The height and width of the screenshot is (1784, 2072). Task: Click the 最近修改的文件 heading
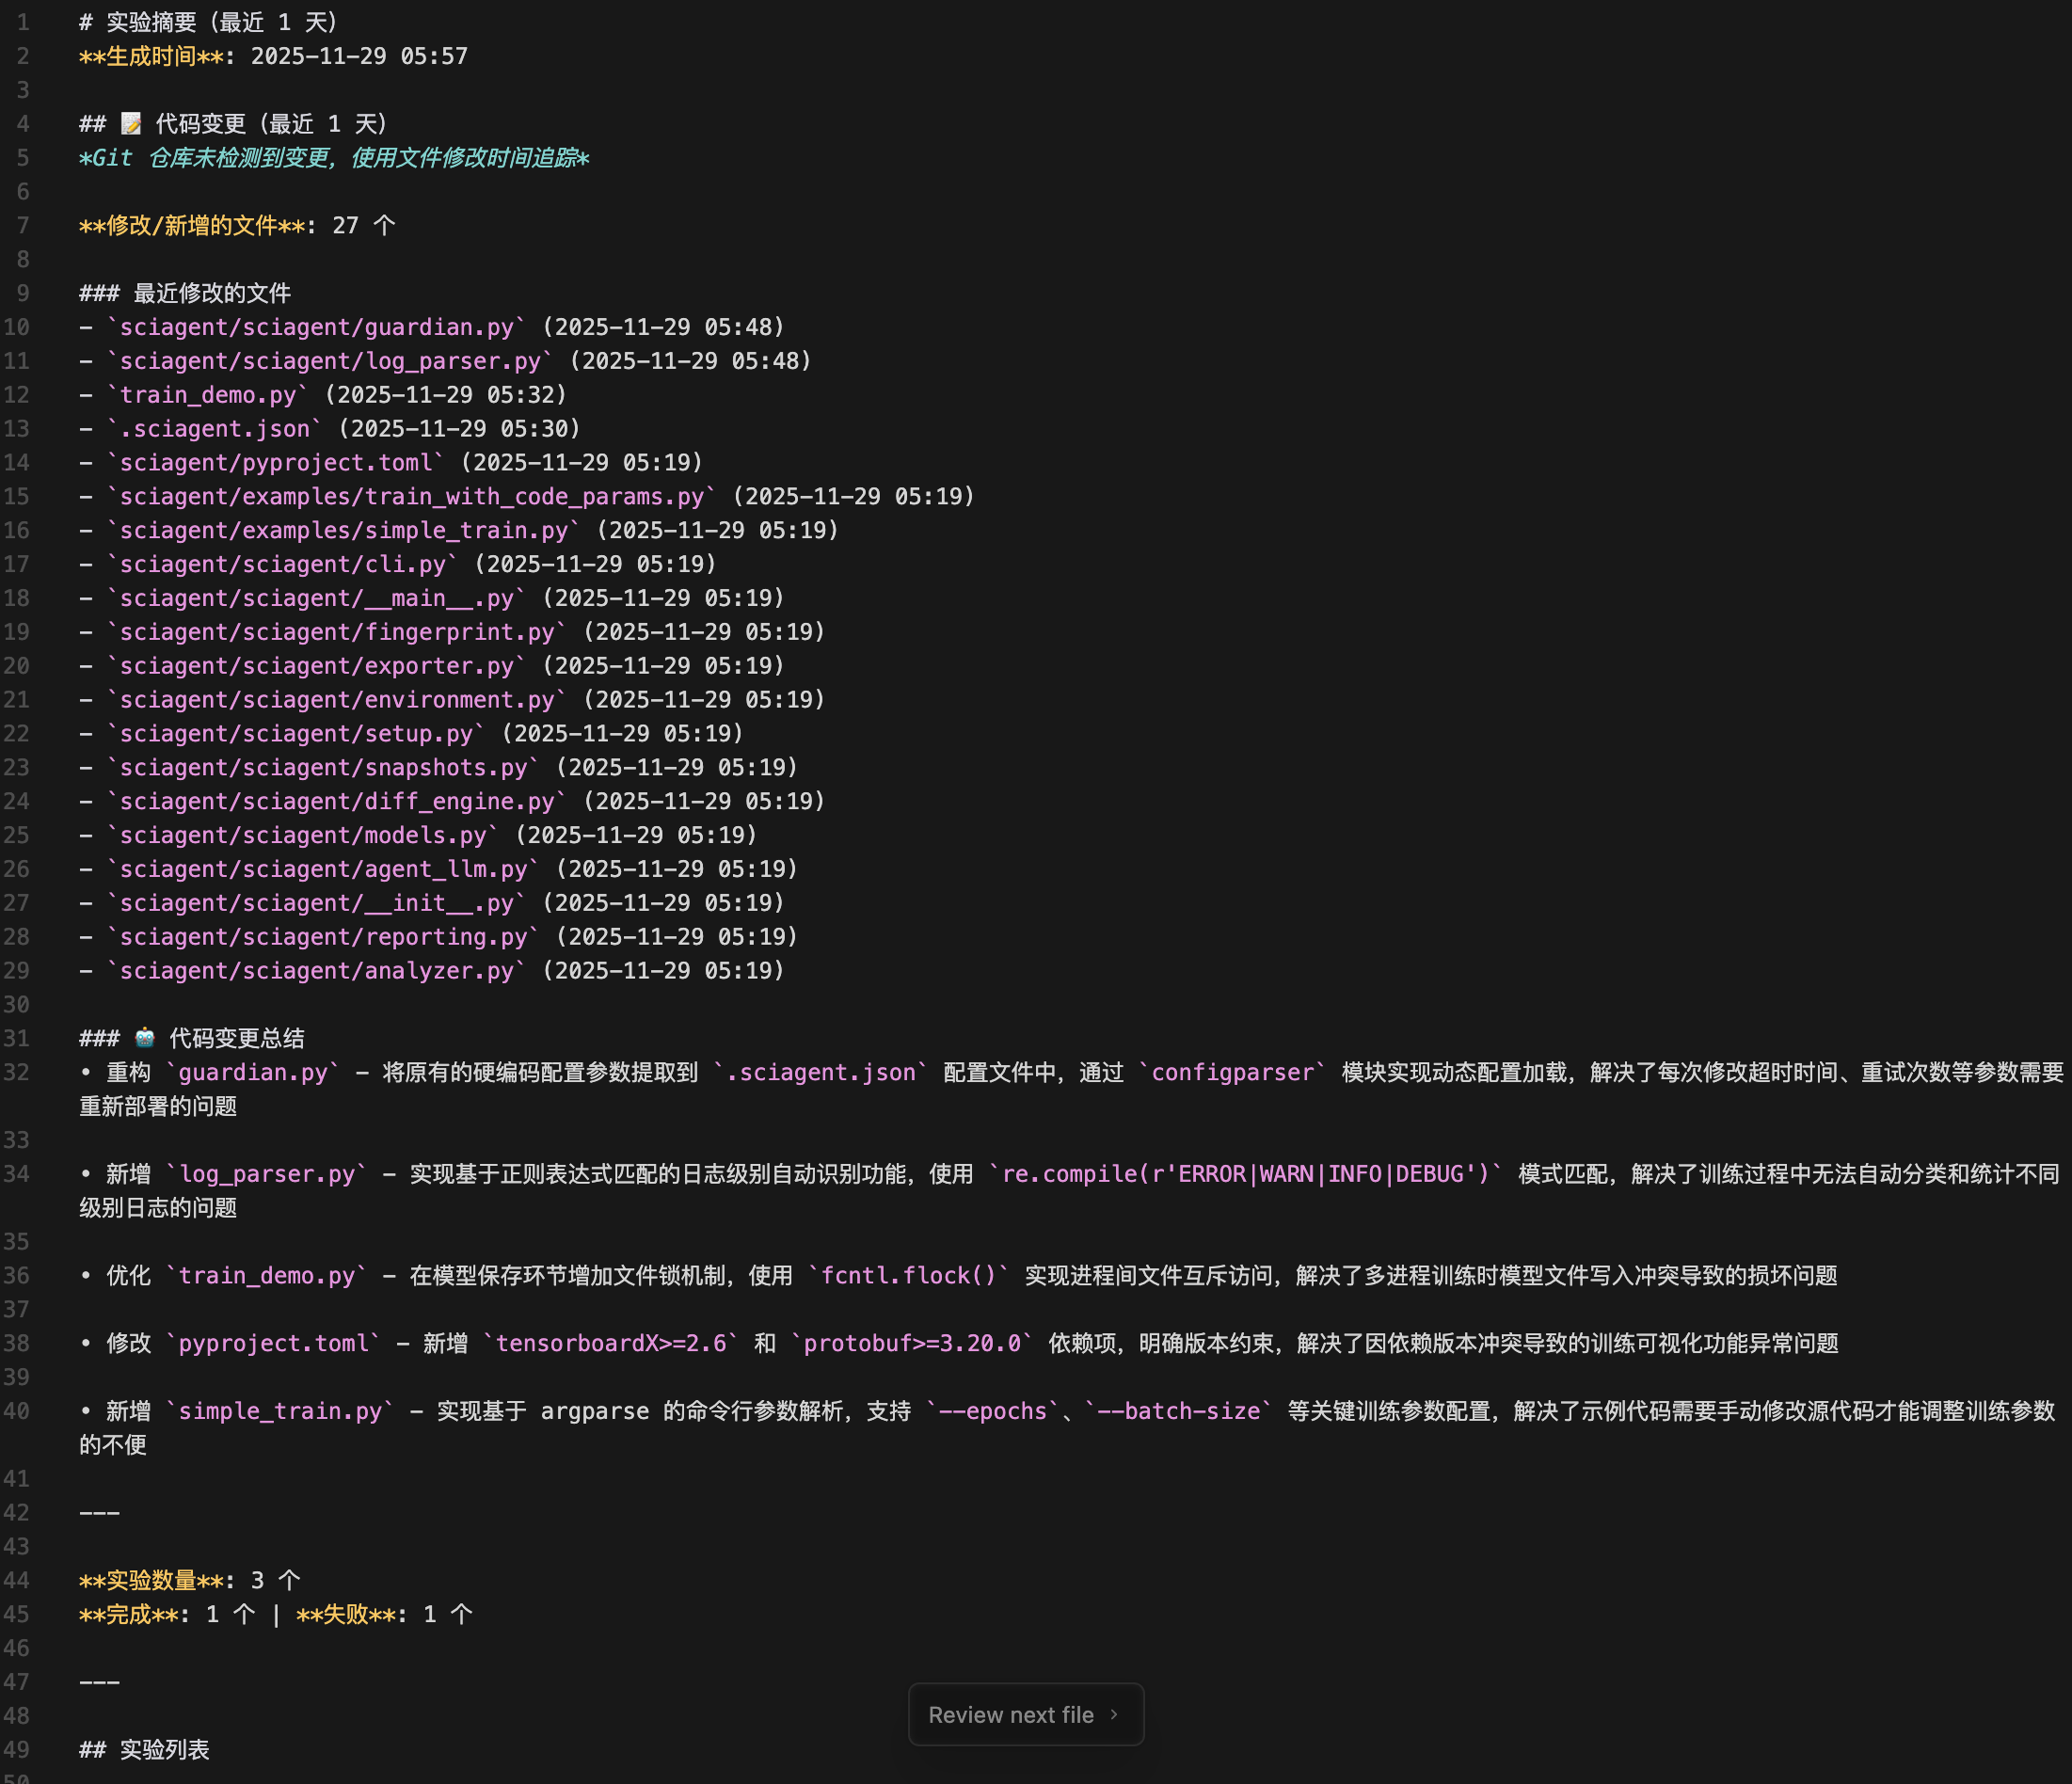(x=212, y=293)
